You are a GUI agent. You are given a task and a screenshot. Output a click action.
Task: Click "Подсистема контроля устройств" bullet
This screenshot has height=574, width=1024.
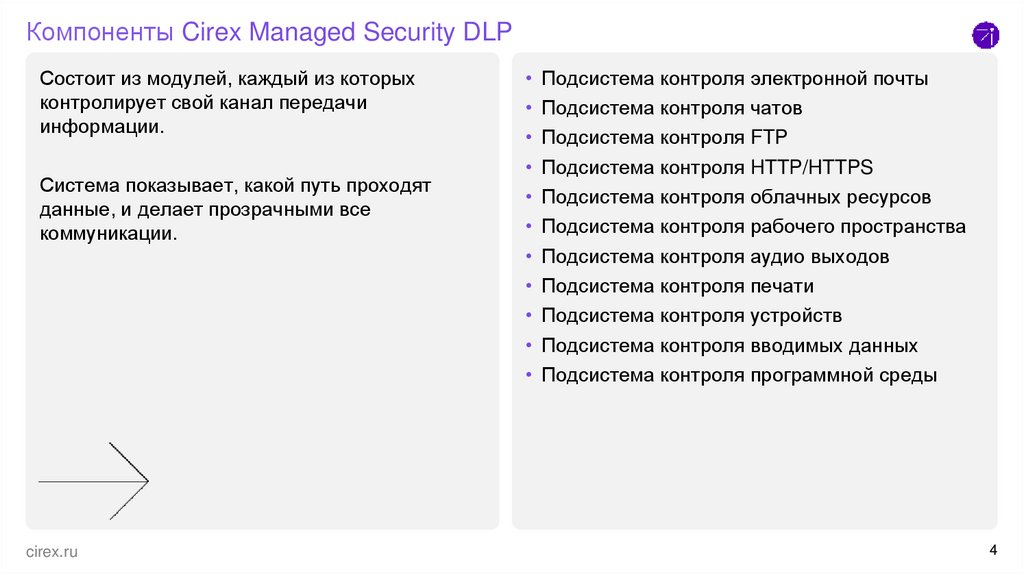tap(691, 316)
